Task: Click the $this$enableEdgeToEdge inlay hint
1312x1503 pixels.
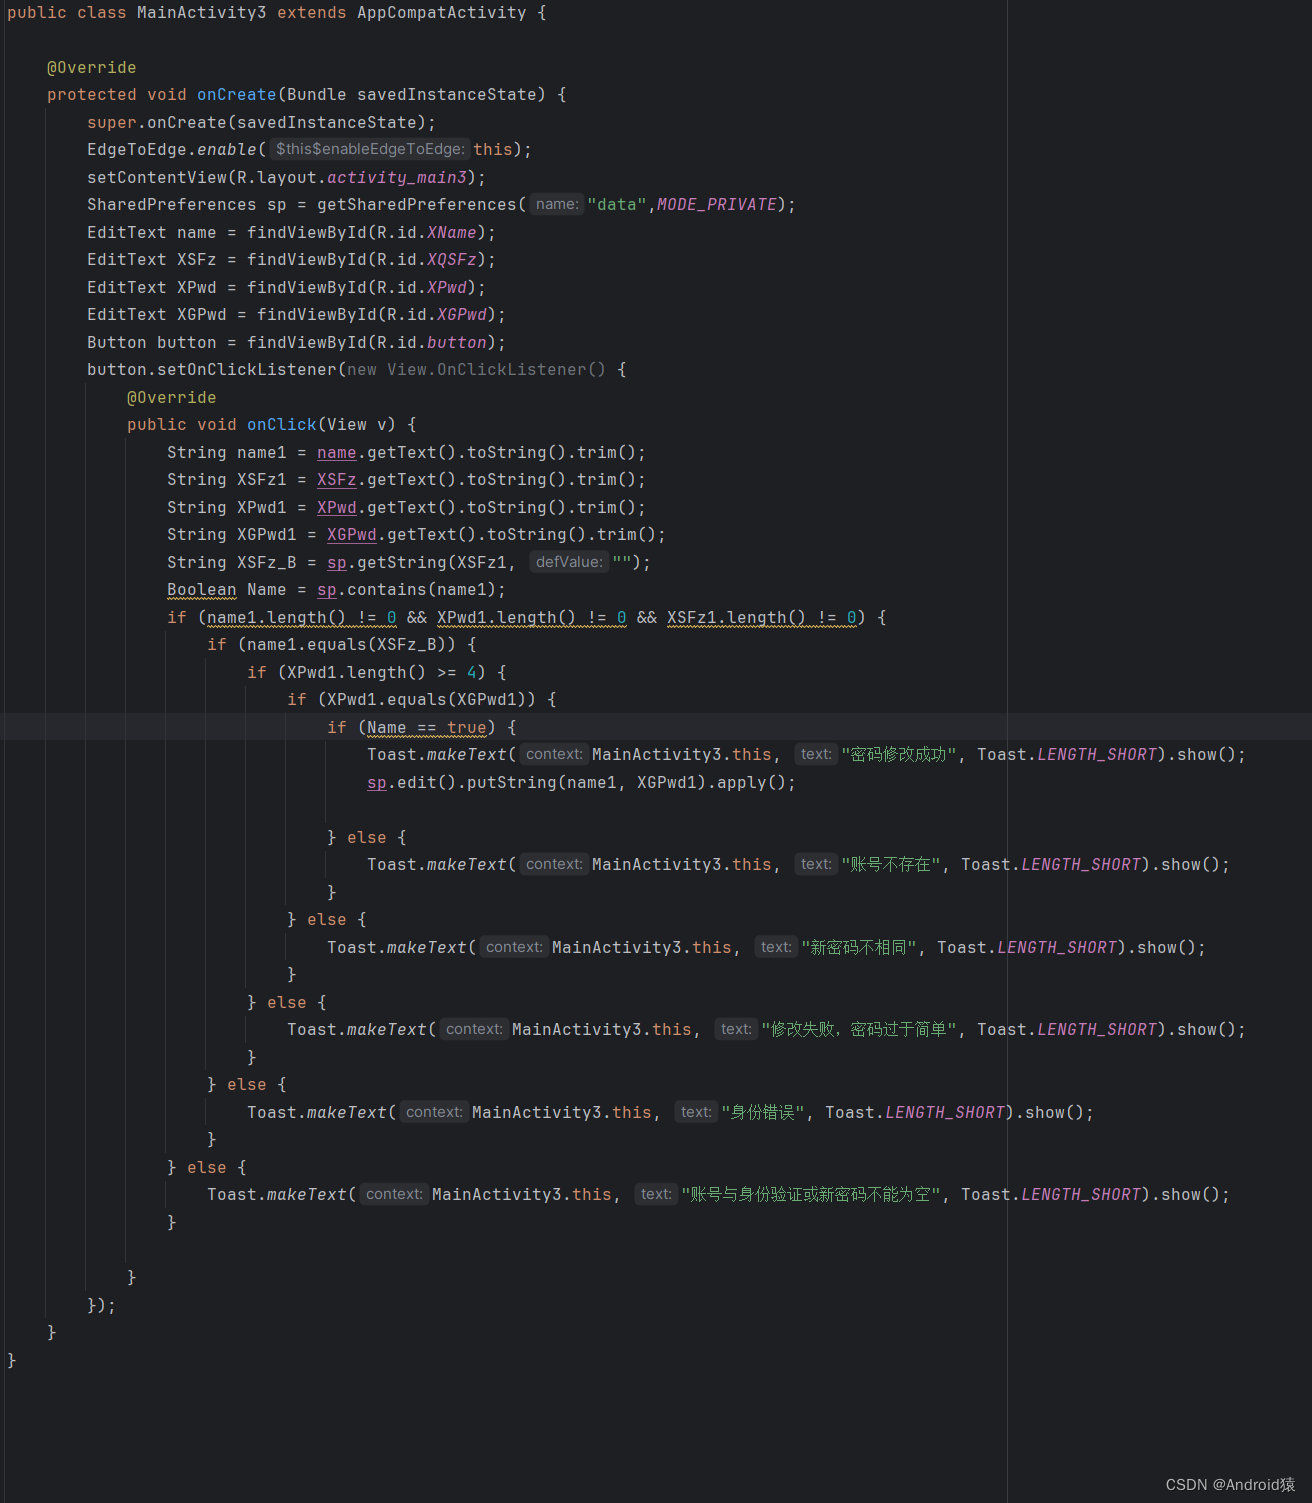Action: 370,150
